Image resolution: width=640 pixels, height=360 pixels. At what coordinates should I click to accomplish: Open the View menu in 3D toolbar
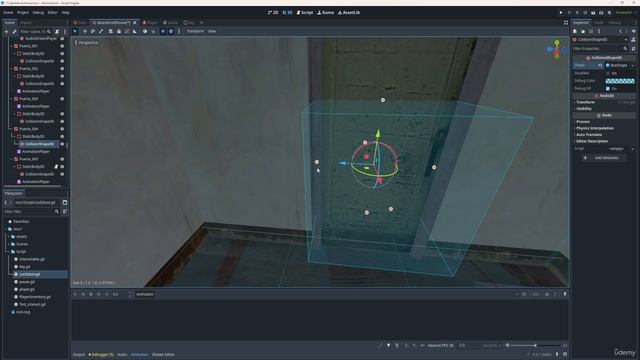pyautogui.click(x=212, y=31)
